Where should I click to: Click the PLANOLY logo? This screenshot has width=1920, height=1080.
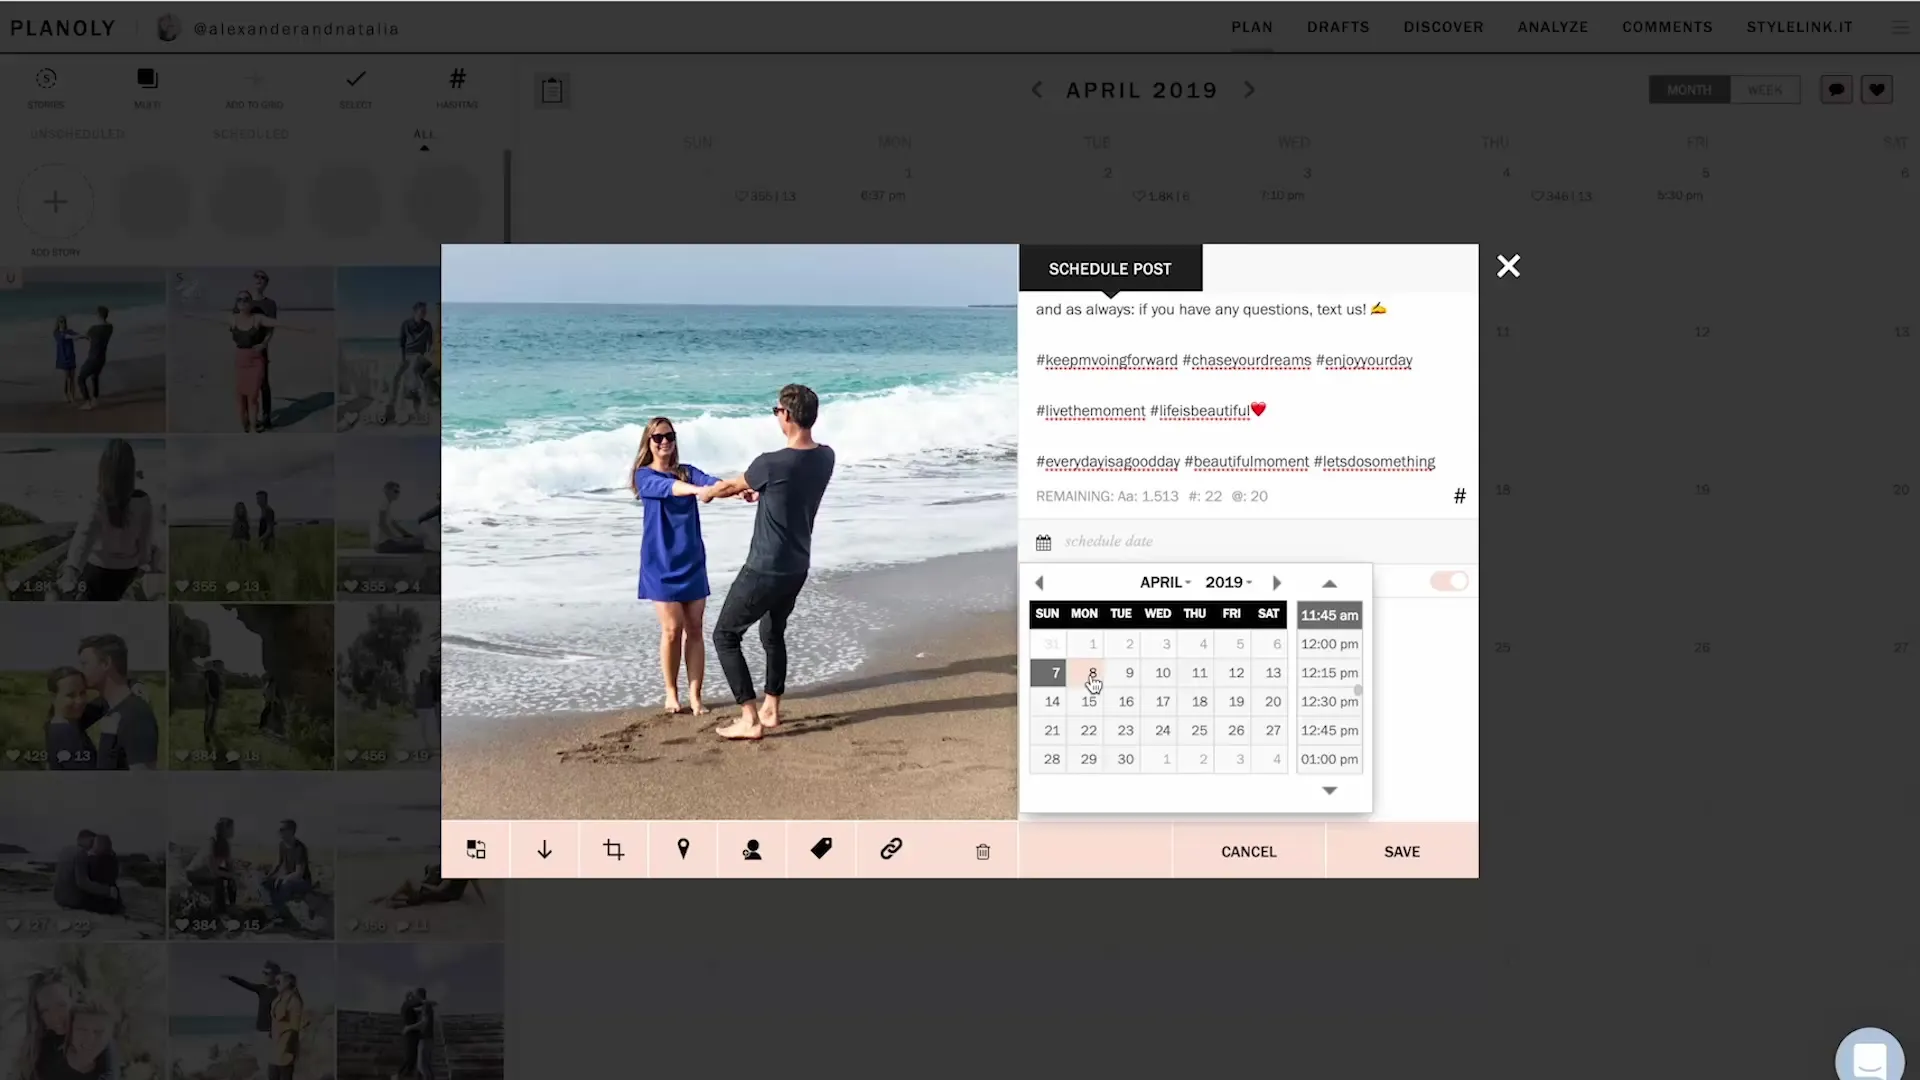(x=63, y=28)
